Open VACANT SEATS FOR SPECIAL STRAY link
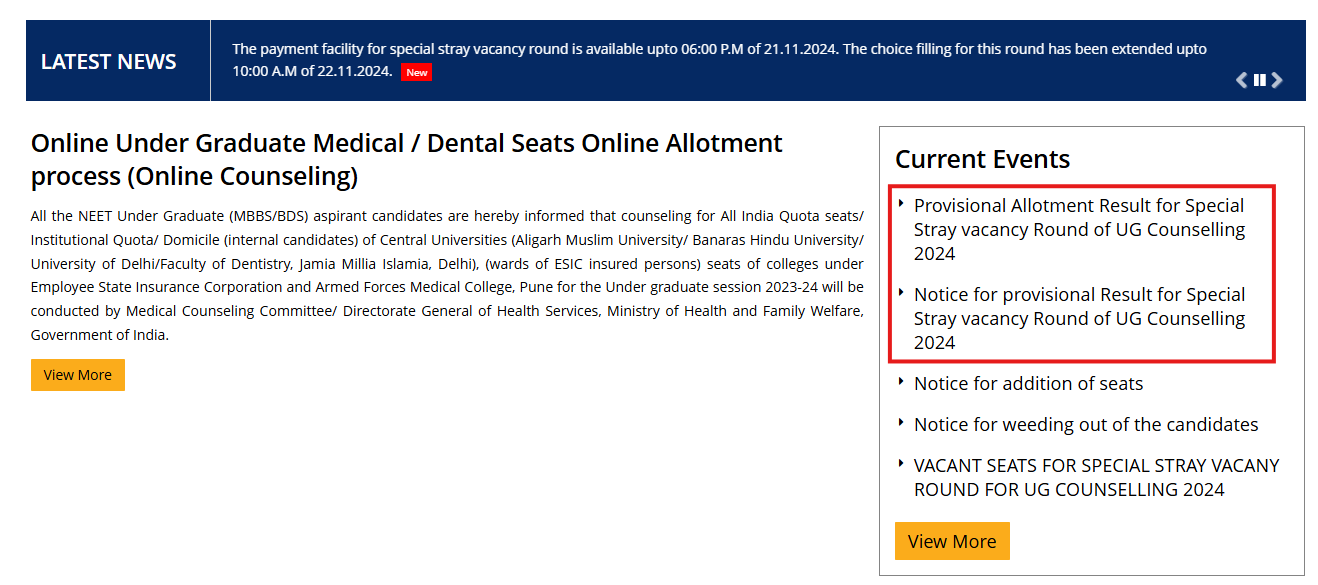This screenshot has height=585, width=1318. [1096, 477]
